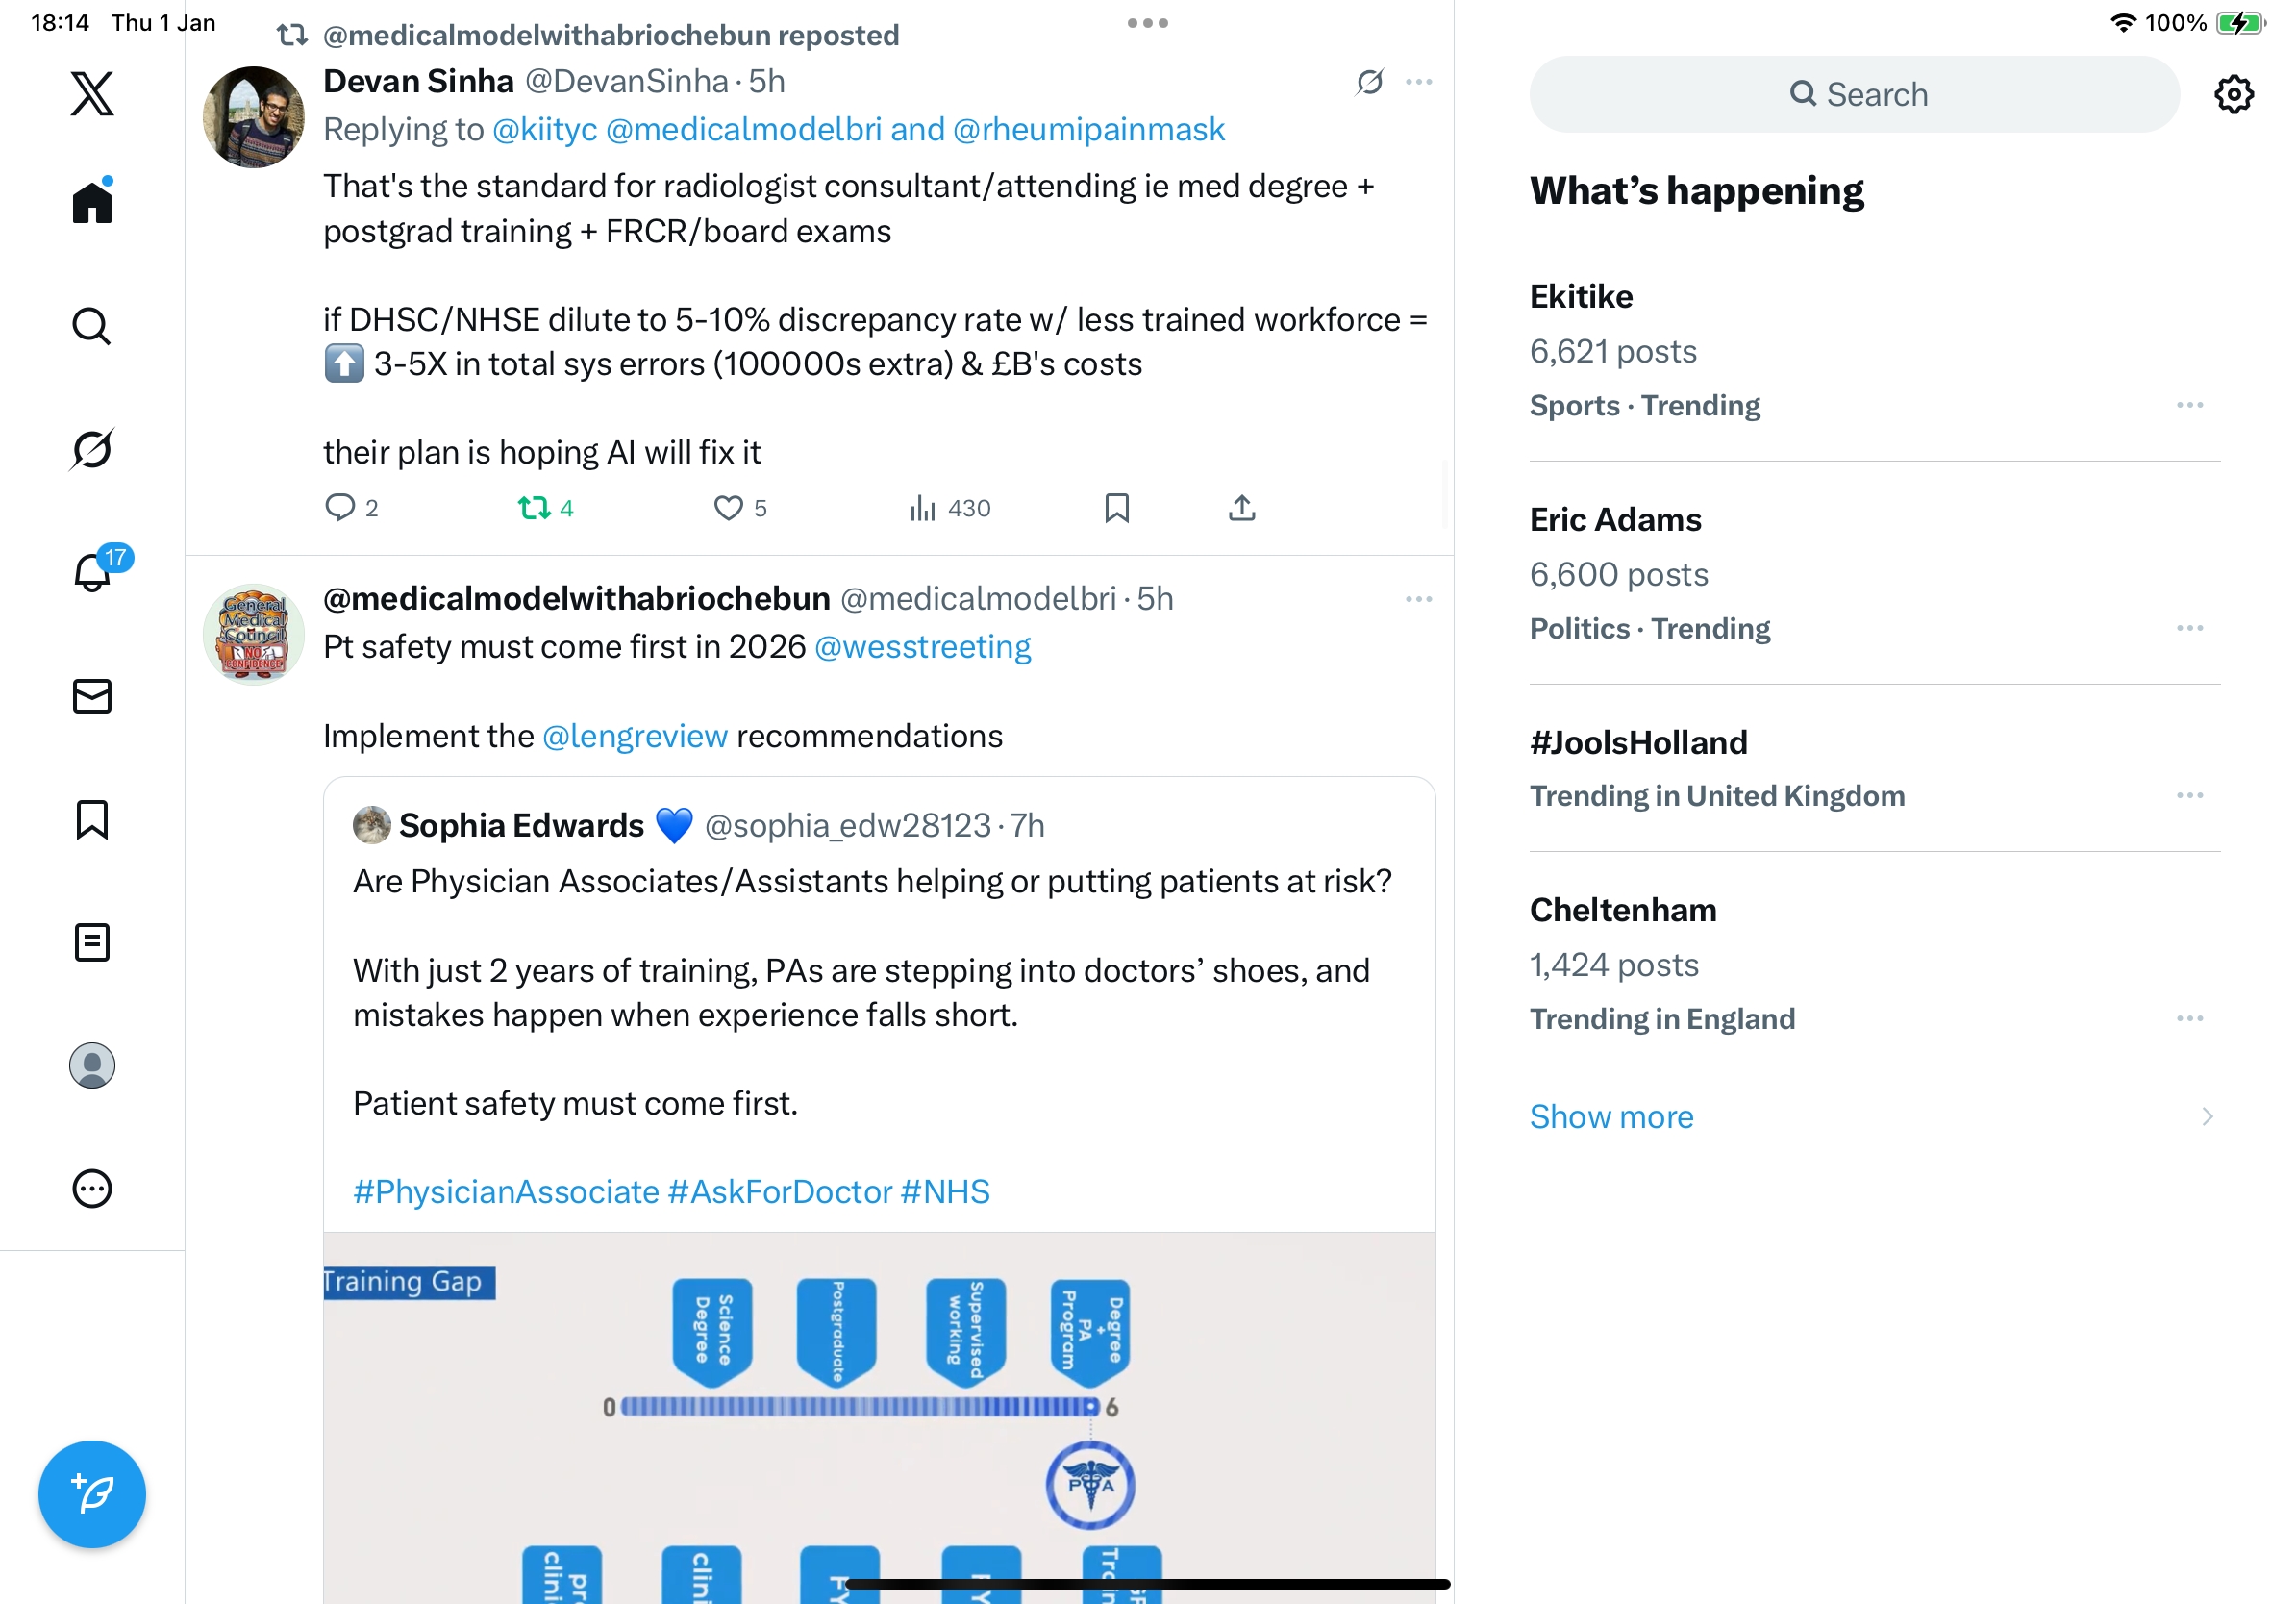Open Lists icon in left sidebar
Viewport: 2296px width, 1604px height.
coord(92,942)
